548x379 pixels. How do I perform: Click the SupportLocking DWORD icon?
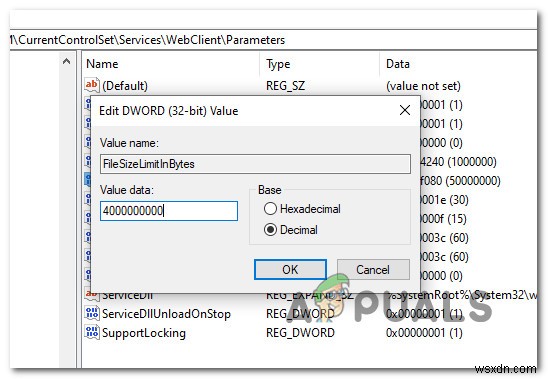(x=92, y=332)
